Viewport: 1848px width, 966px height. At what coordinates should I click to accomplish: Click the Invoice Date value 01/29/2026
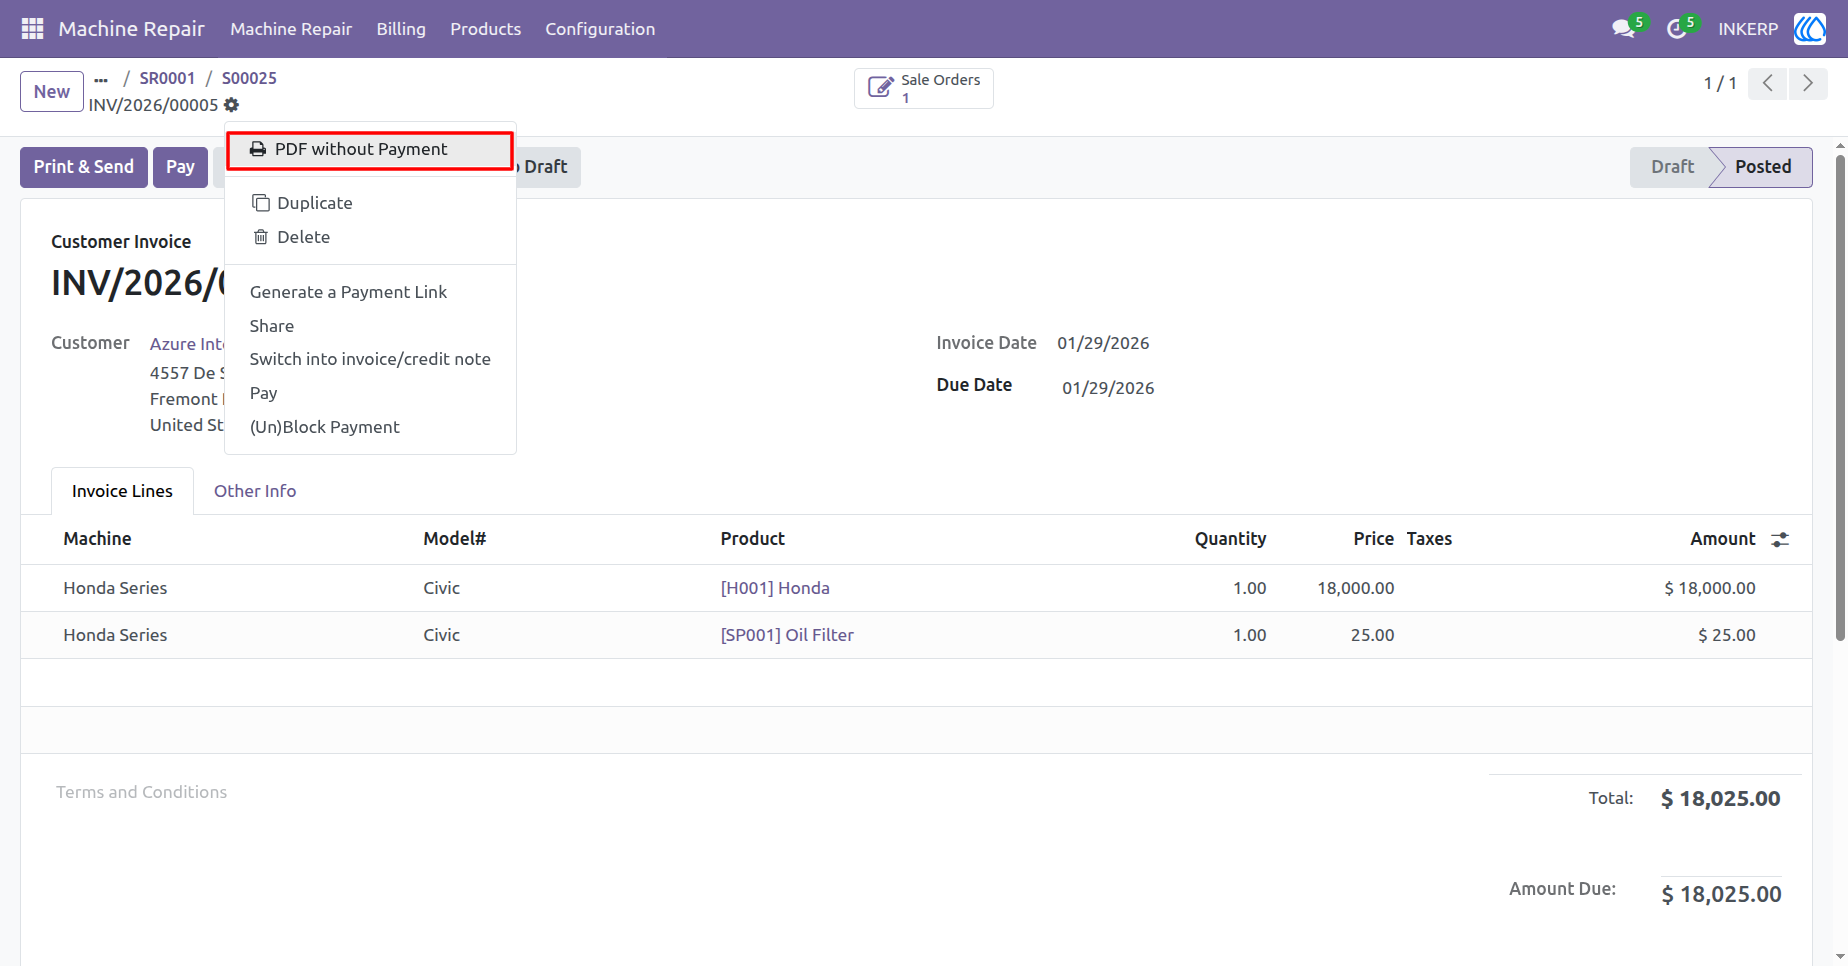1103,343
